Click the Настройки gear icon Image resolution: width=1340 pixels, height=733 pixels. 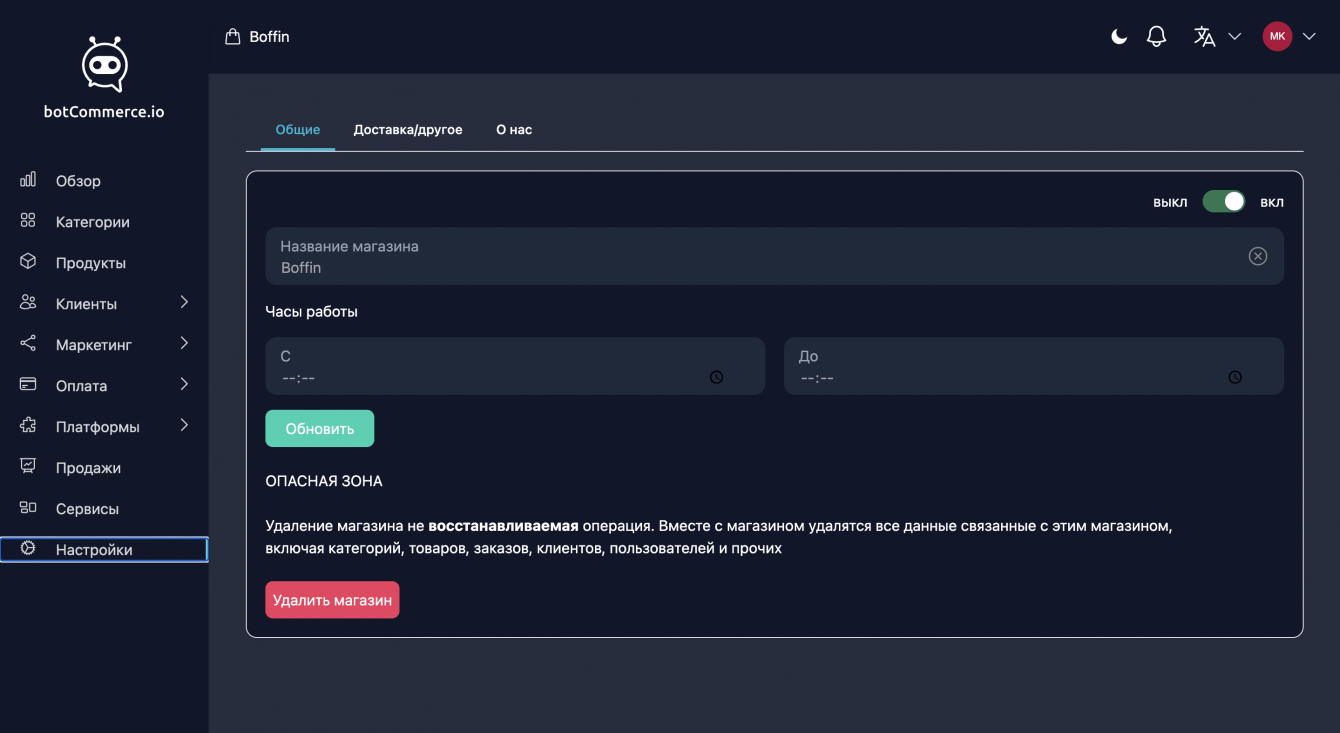coord(28,549)
